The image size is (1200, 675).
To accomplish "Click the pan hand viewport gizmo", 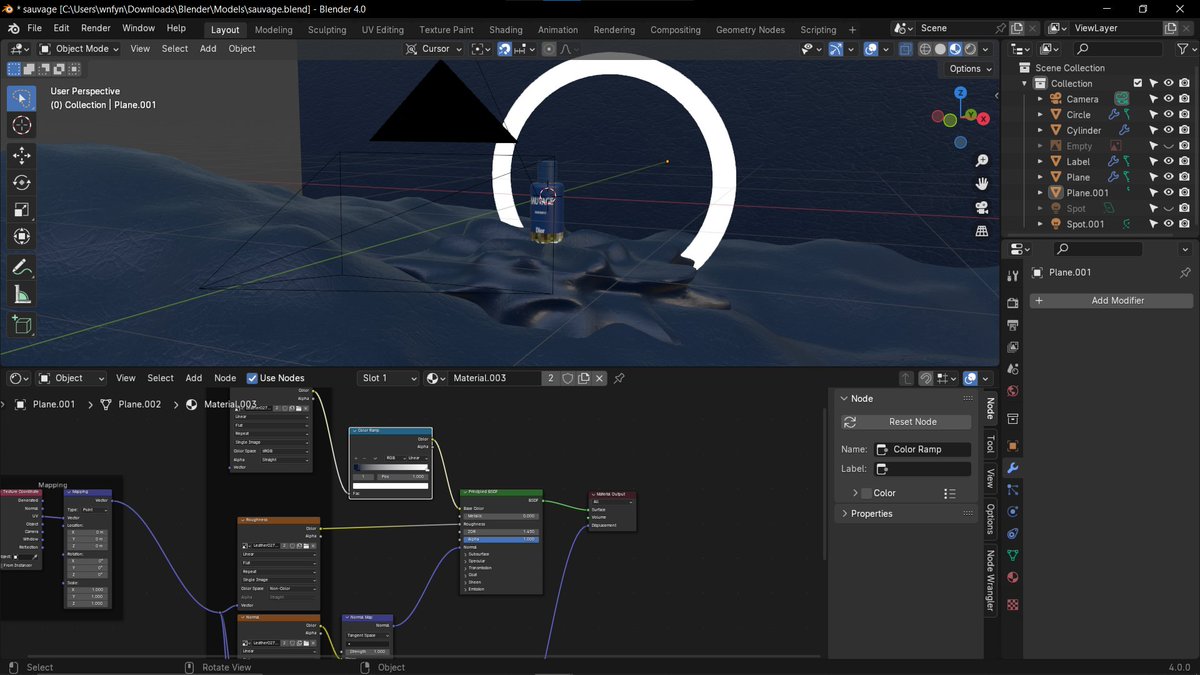I will (982, 184).
